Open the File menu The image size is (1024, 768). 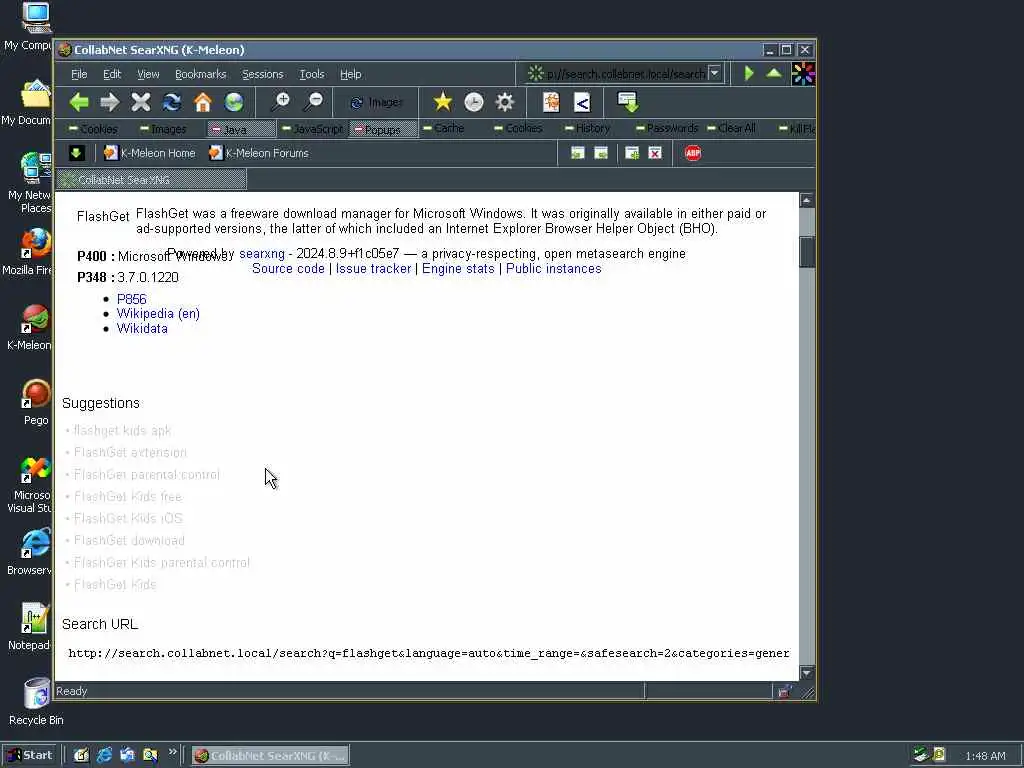(x=79, y=74)
